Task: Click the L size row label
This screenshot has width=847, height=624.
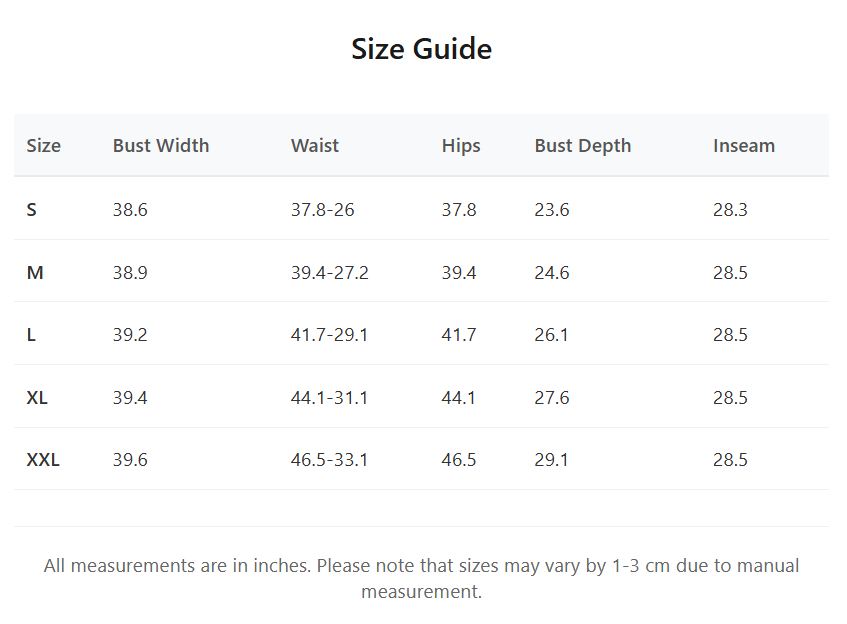Action: point(31,334)
